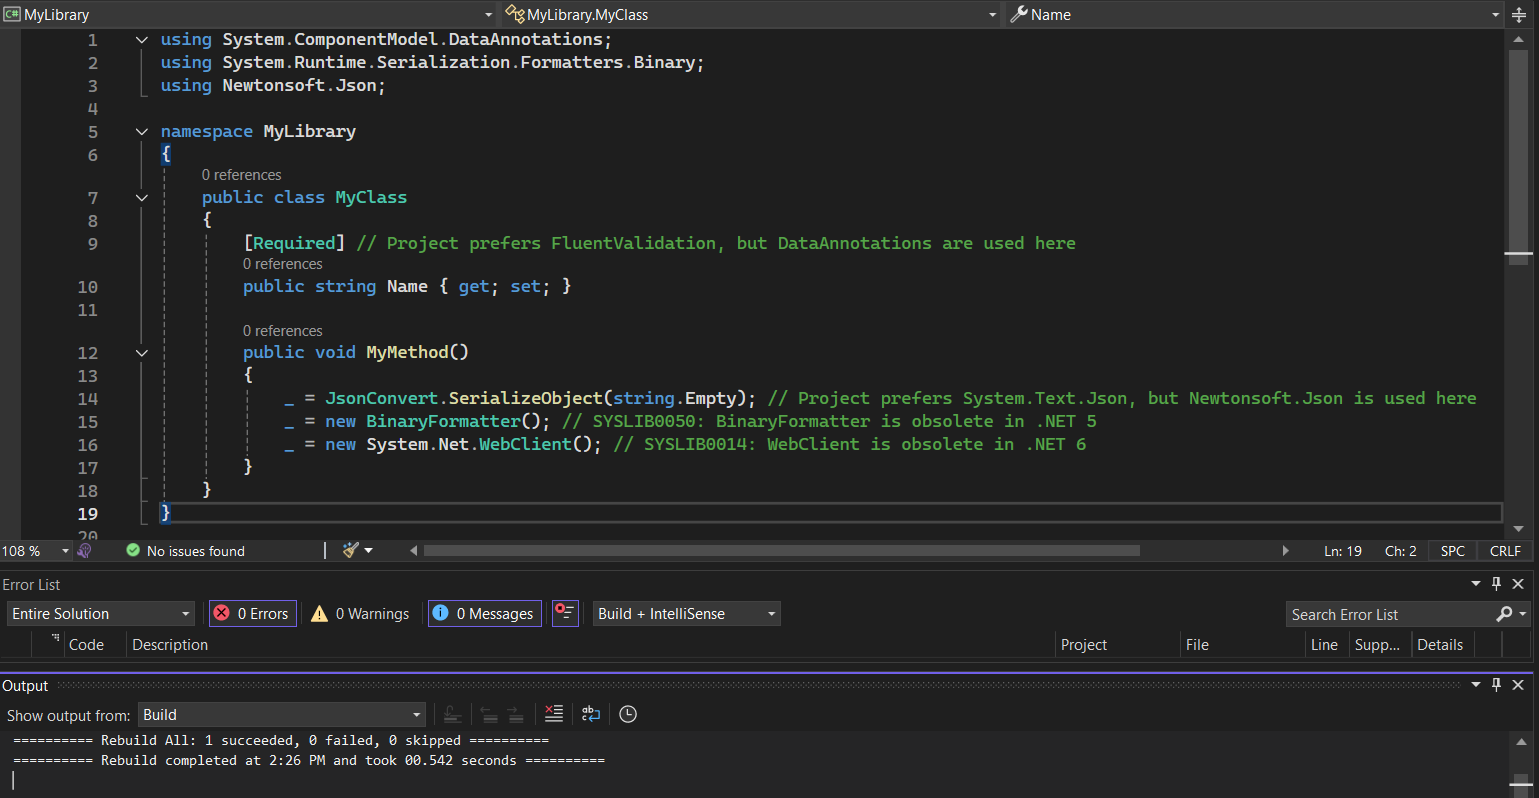1539x798 pixels.
Task: Click the code cleanup broom icon
Action: point(351,550)
